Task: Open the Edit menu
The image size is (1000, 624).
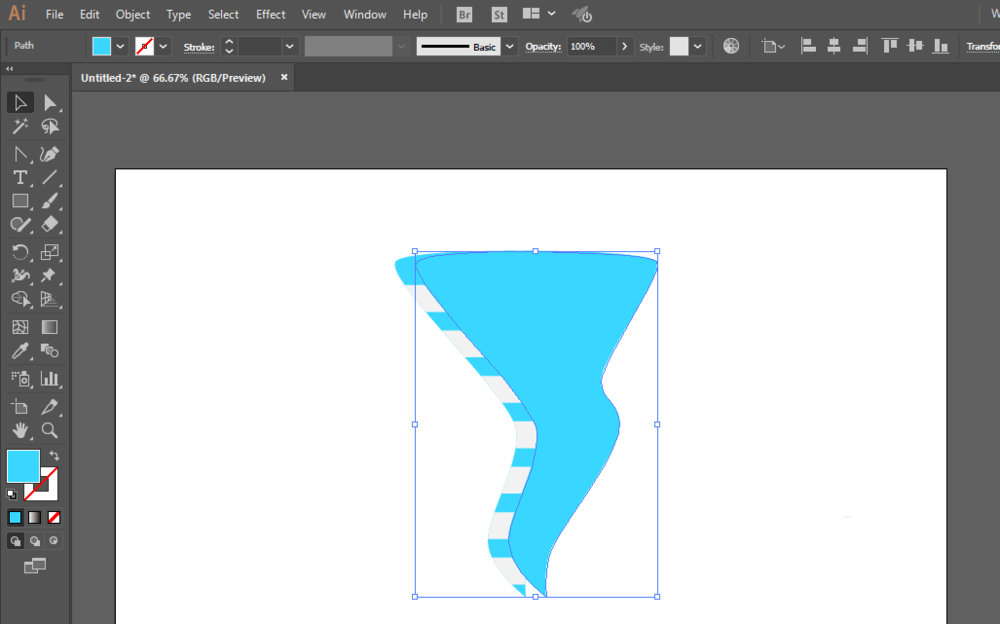Action: 89,14
